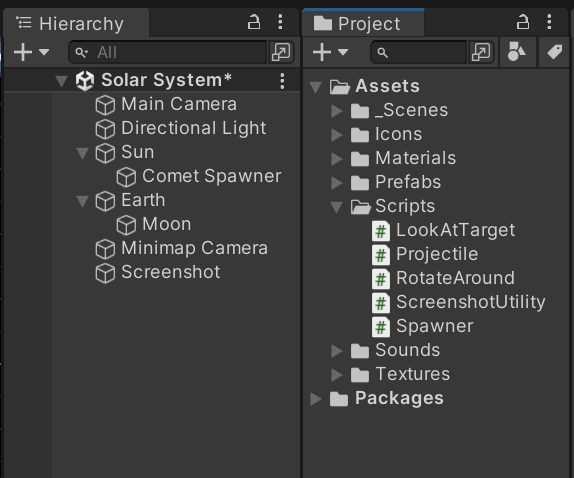Image resolution: width=574 pixels, height=478 pixels.
Task: Click the Project search field
Action: pyautogui.click(x=419, y=52)
